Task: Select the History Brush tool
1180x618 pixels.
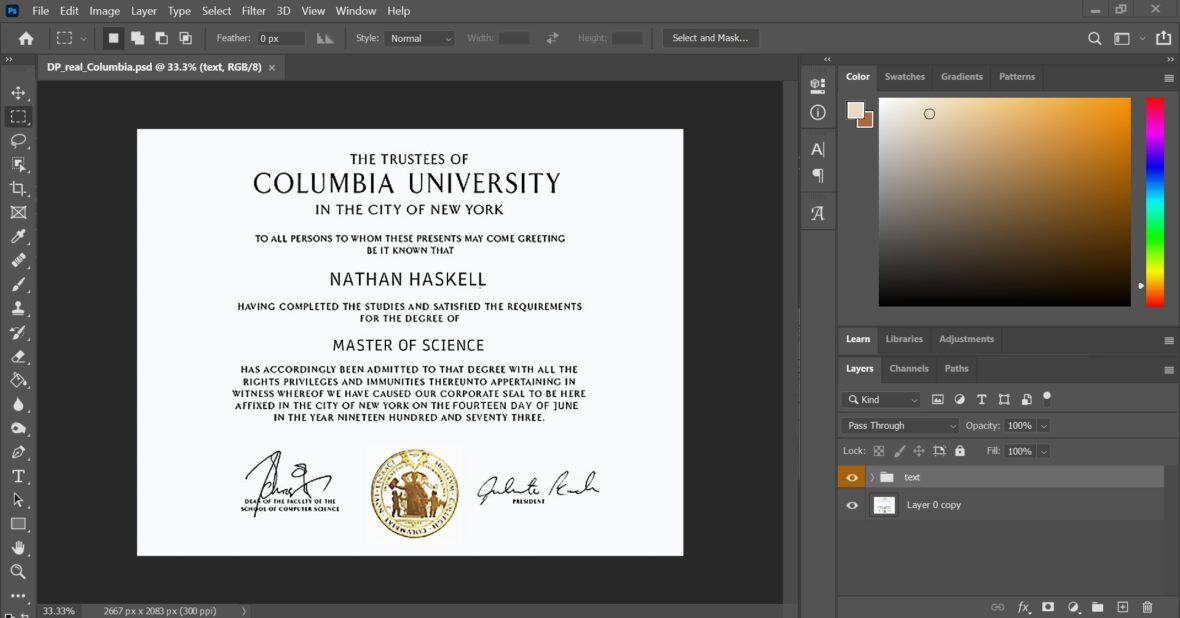Action: click(18, 333)
